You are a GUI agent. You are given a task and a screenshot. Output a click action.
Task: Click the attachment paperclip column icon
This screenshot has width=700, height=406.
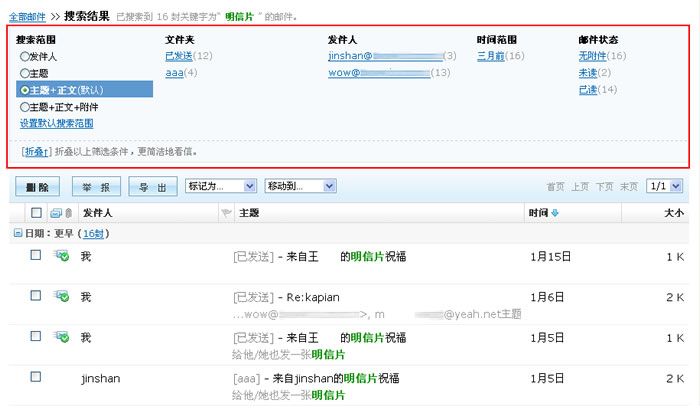(68, 213)
